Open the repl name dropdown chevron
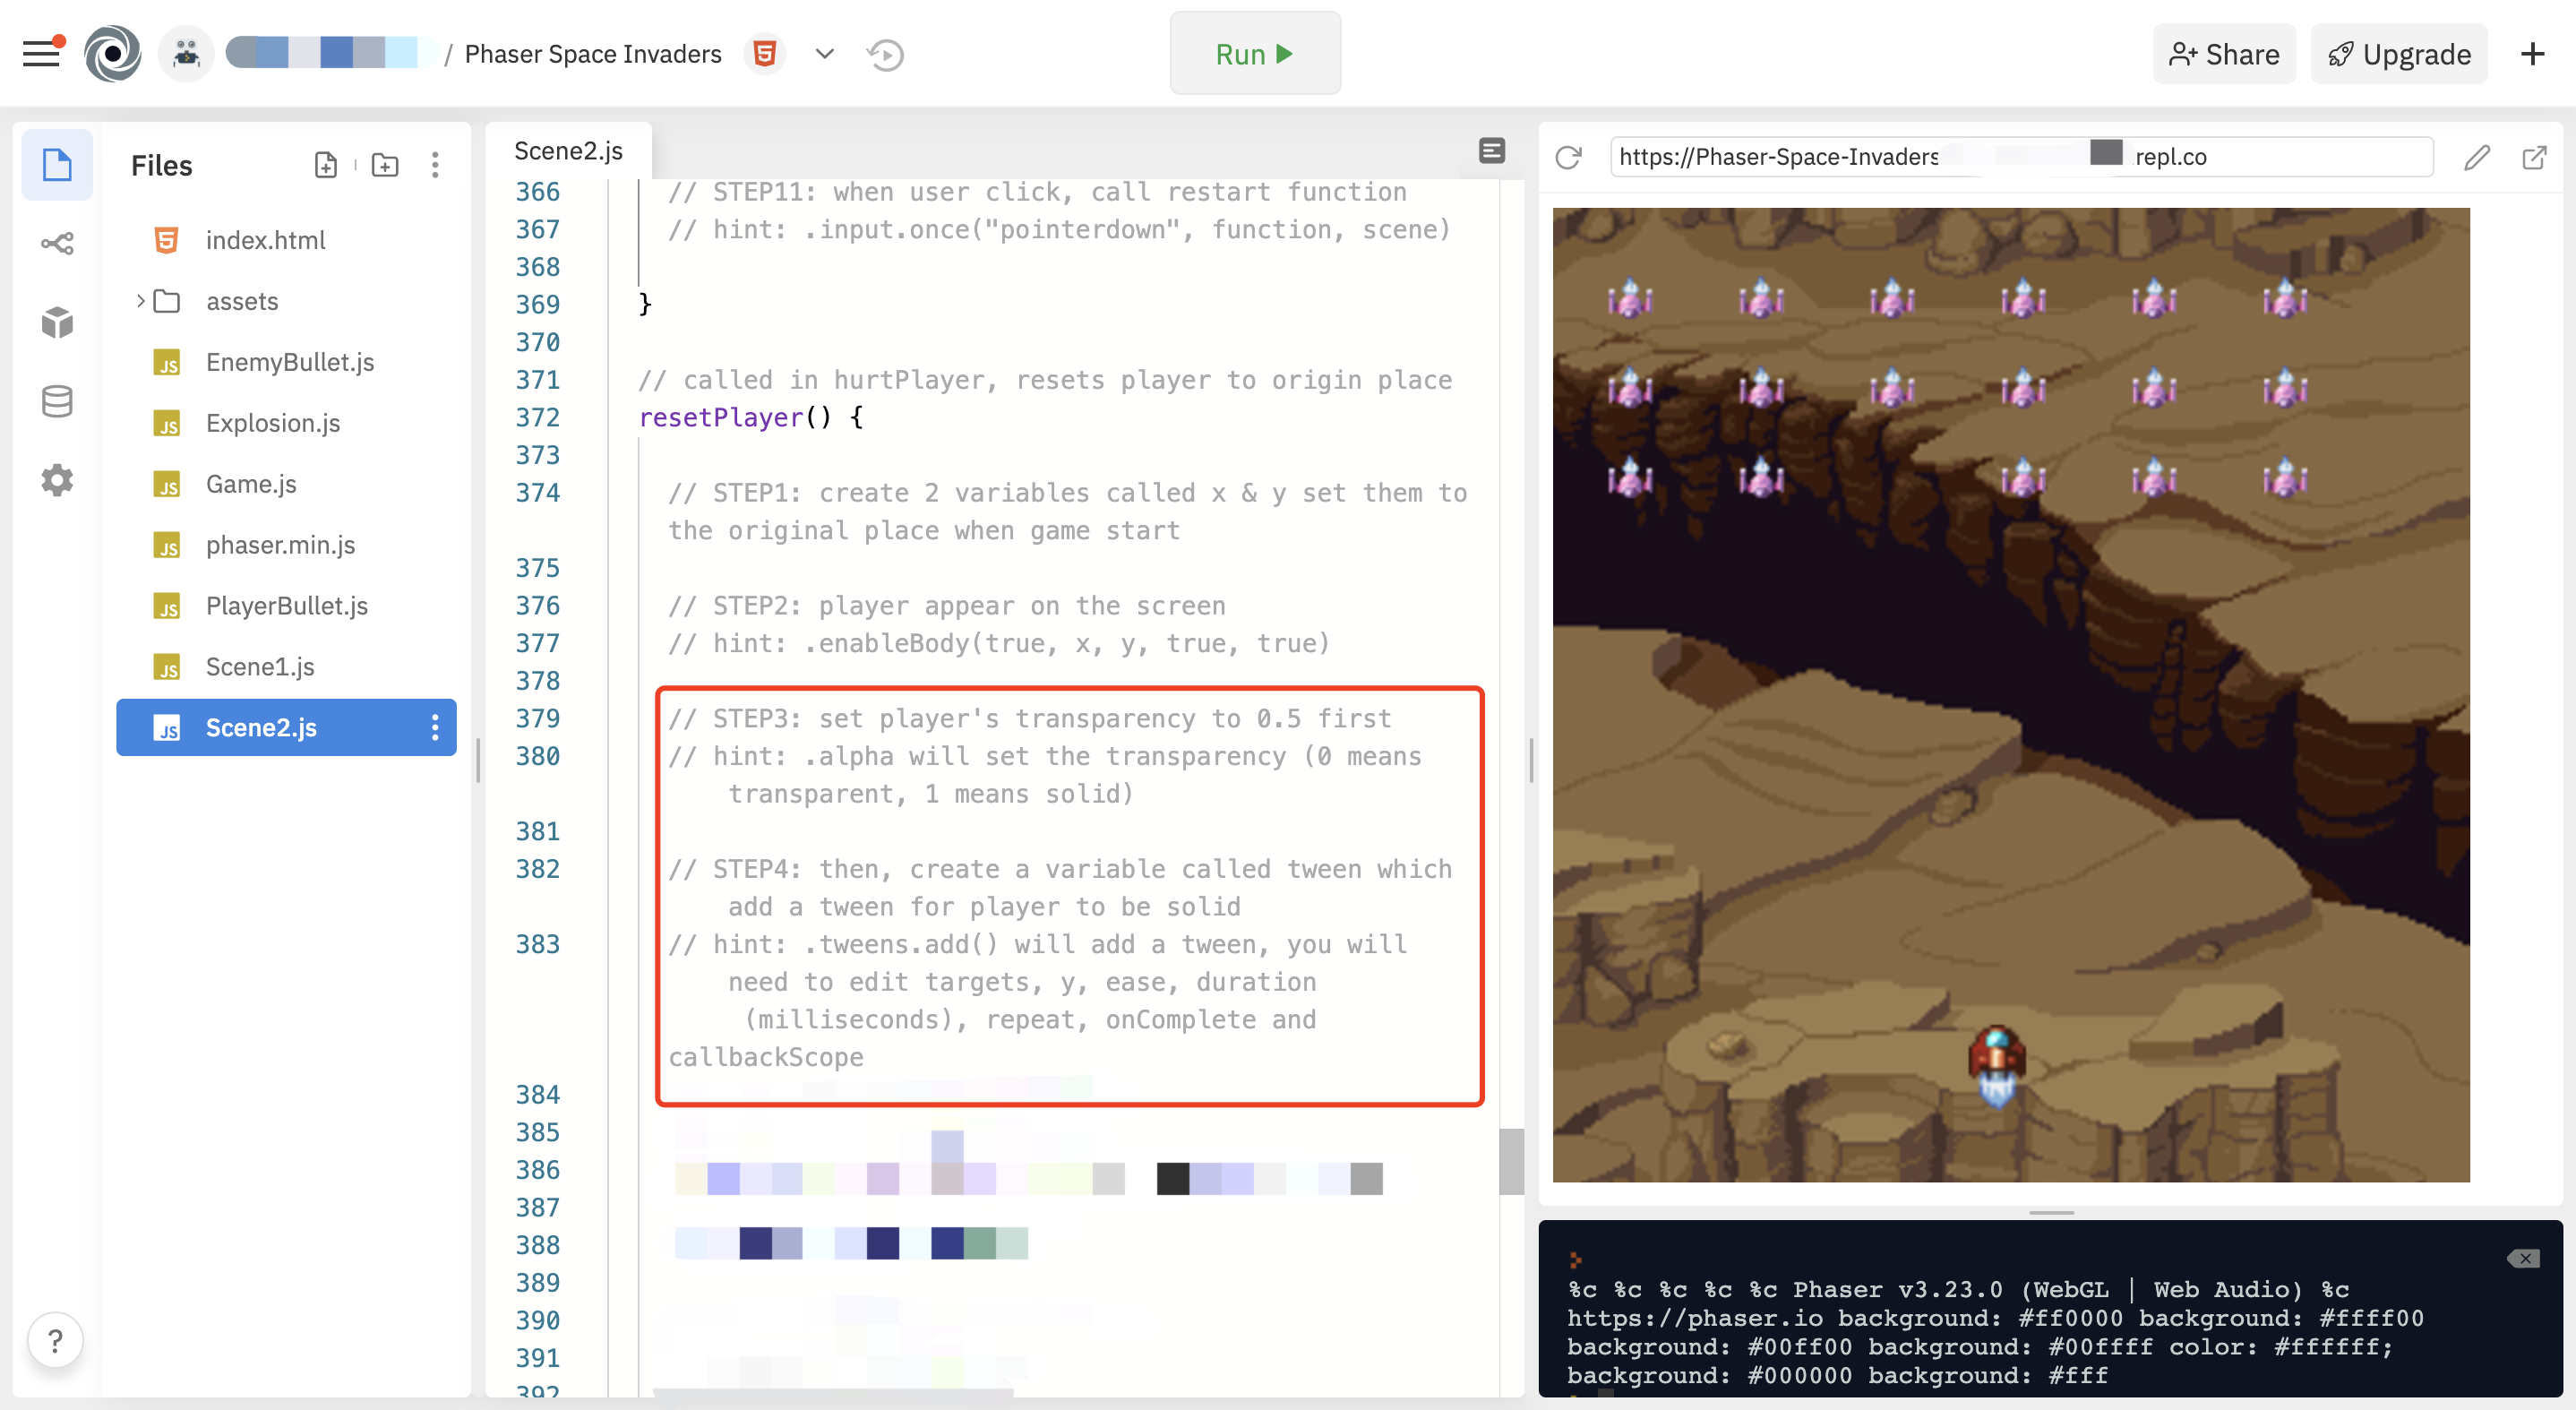The width and height of the screenshot is (2576, 1410). (x=824, y=54)
